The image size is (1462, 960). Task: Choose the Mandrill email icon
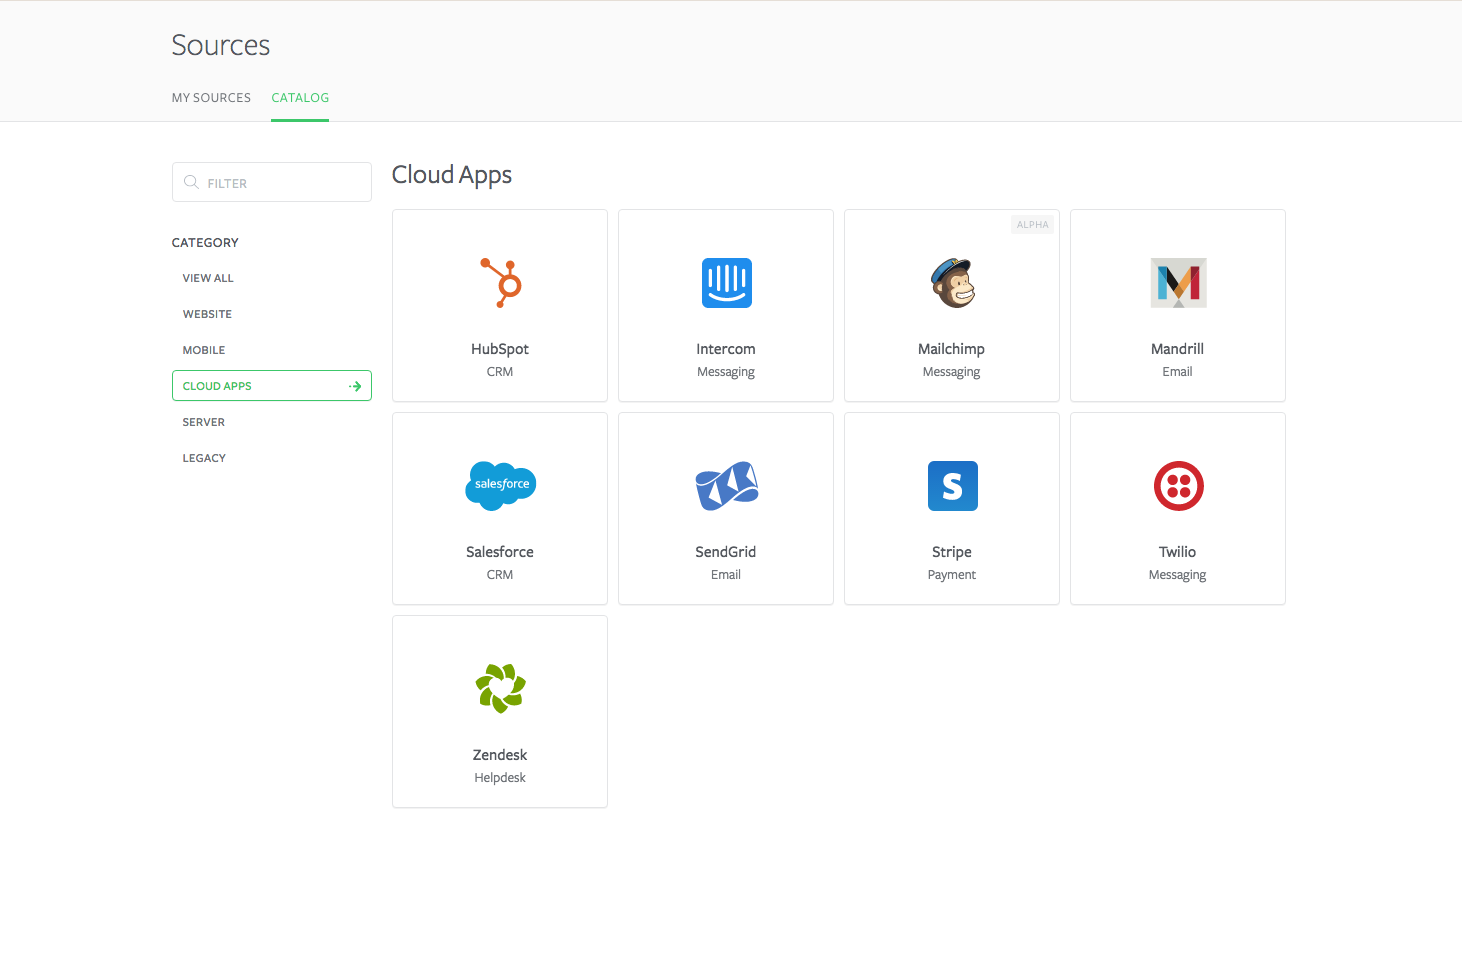[1178, 283]
